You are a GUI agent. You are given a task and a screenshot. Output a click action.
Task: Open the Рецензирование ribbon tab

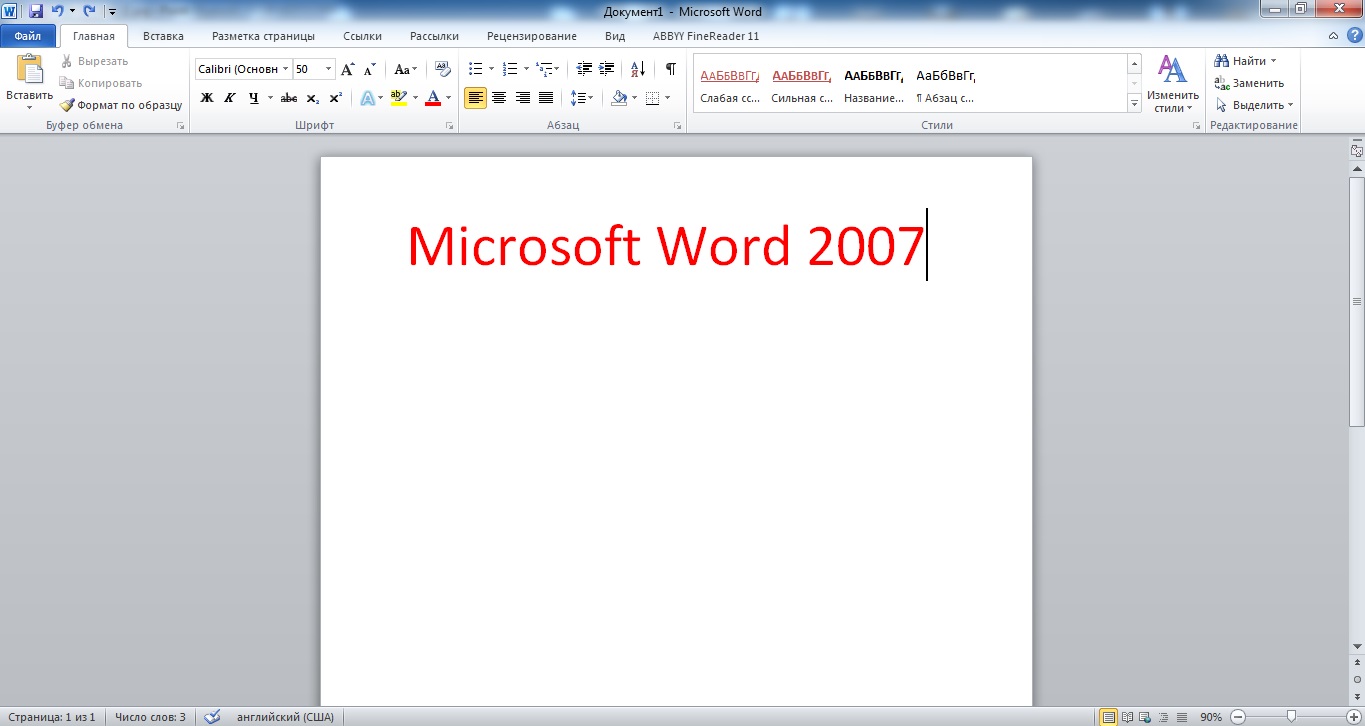click(531, 35)
